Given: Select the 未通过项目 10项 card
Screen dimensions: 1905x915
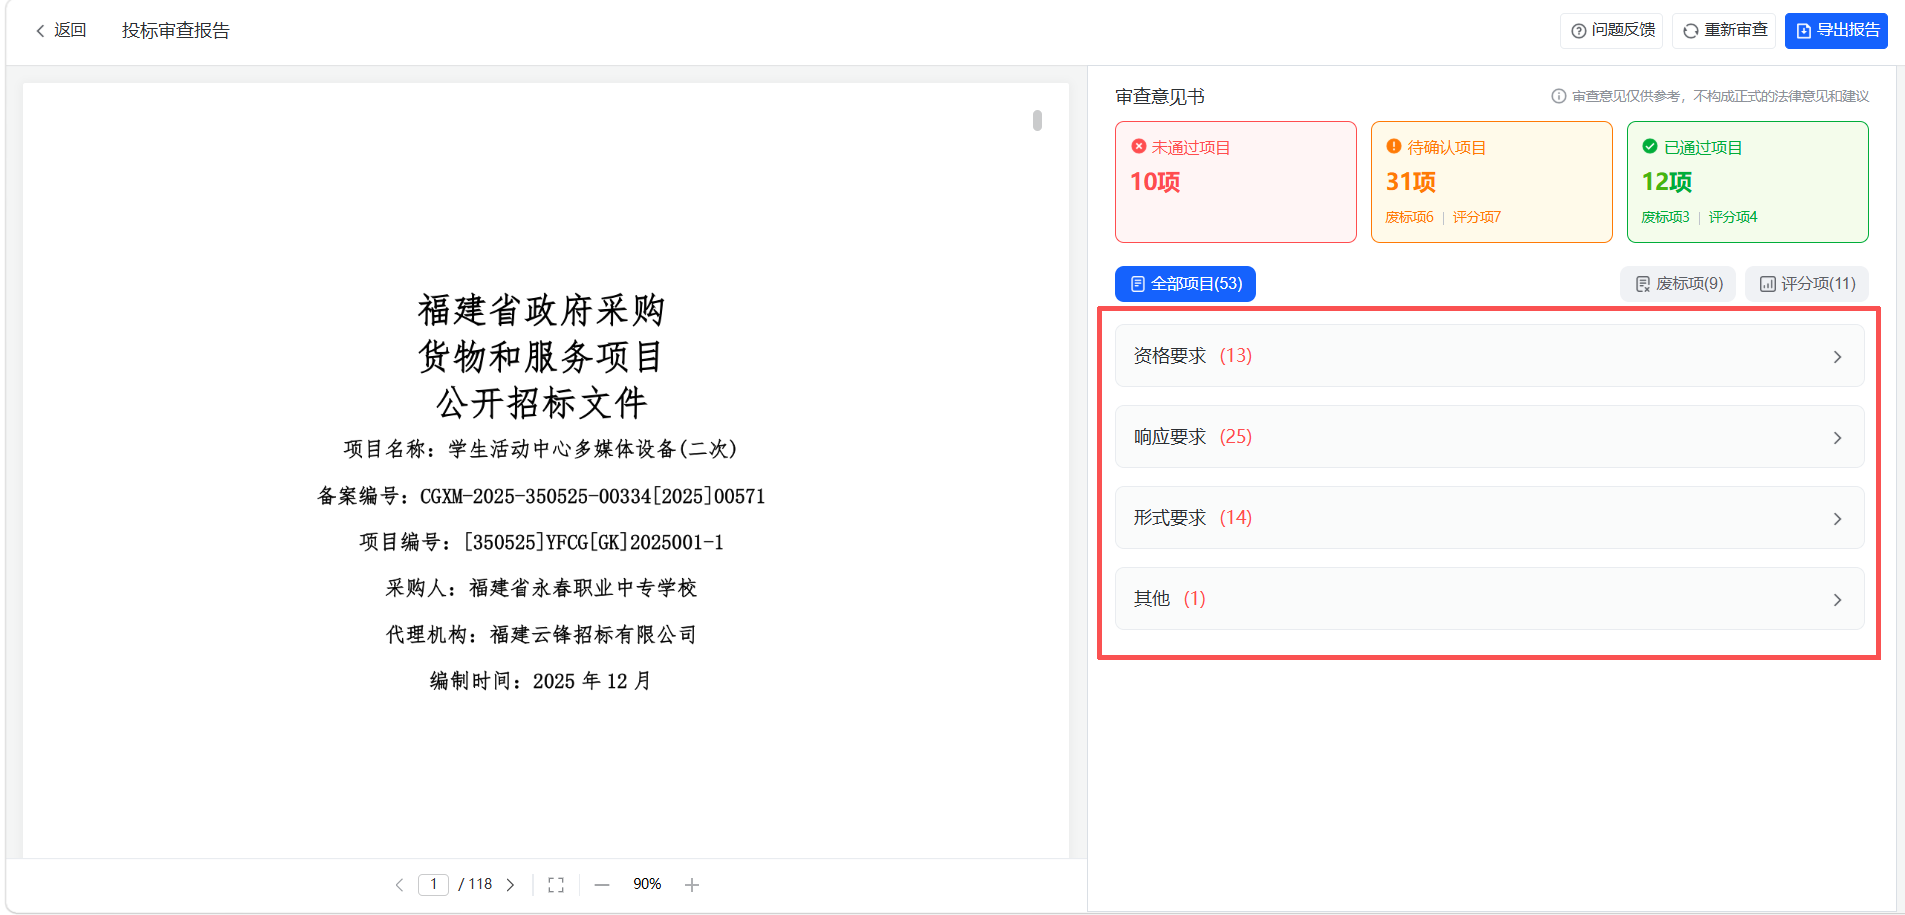Looking at the screenshot, I should [x=1236, y=182].
